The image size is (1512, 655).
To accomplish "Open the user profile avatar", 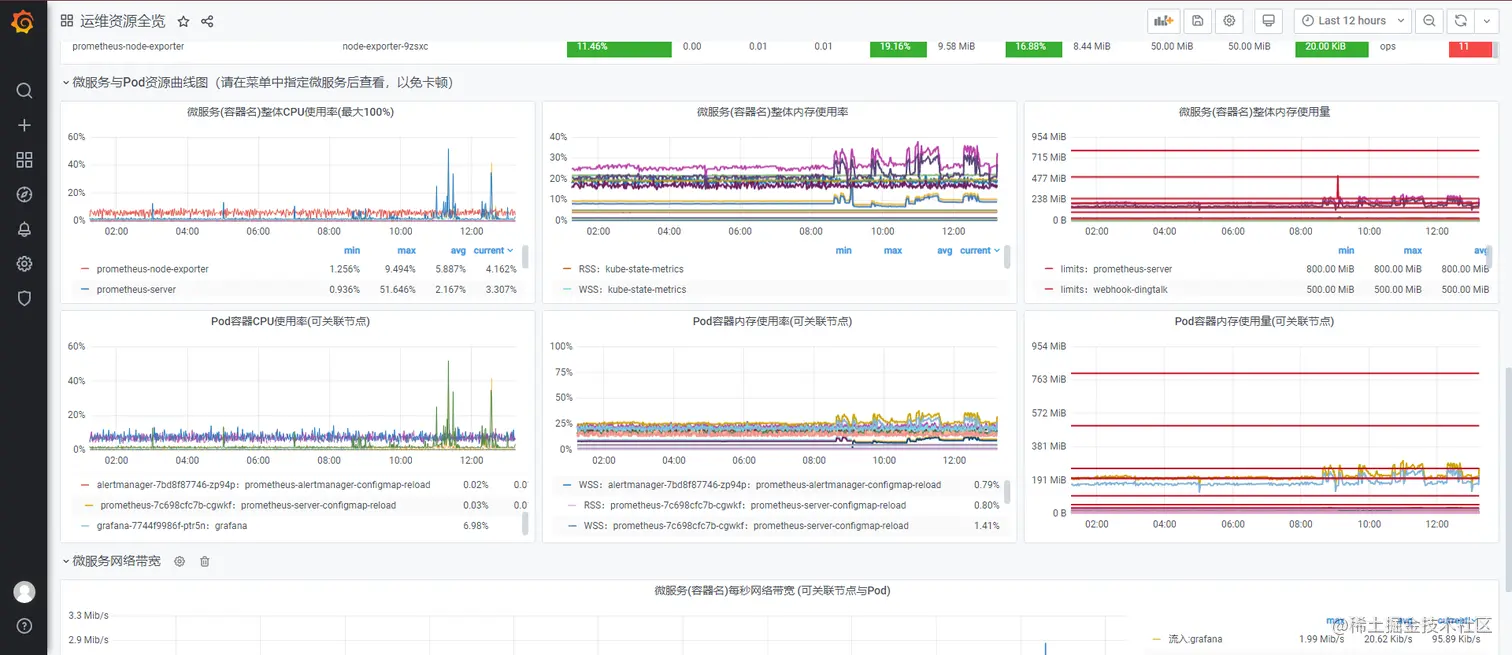I will point(24,592).
